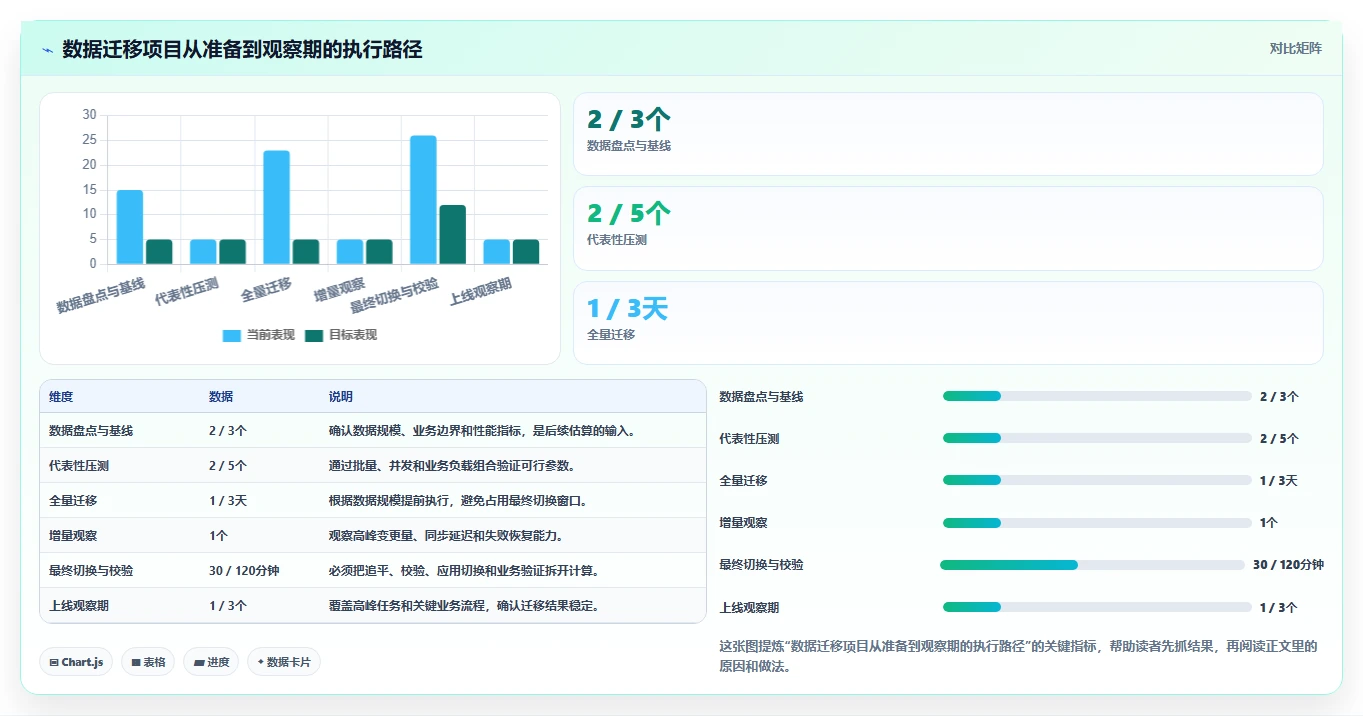1363x716 pixels.
Task: Click the 1 / 3天 table cell
Action: tap(228, 501)
